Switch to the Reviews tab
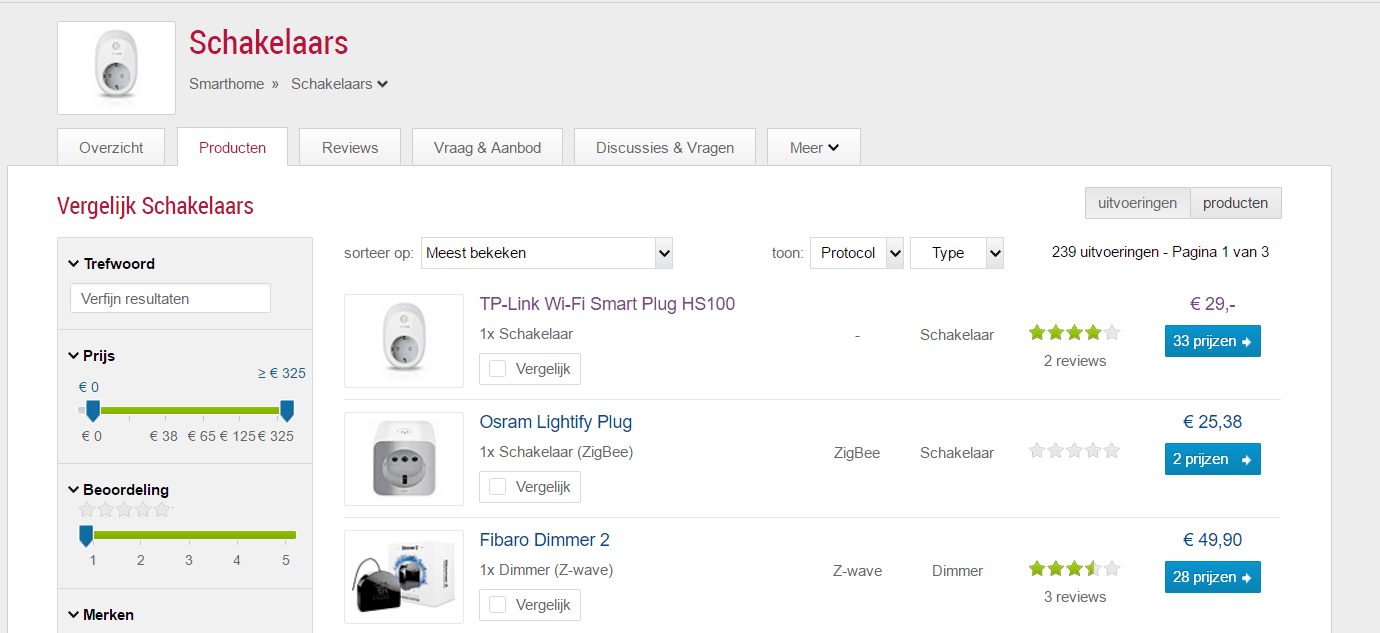This screenshot has height=633, width=1380. coord(350,147)
